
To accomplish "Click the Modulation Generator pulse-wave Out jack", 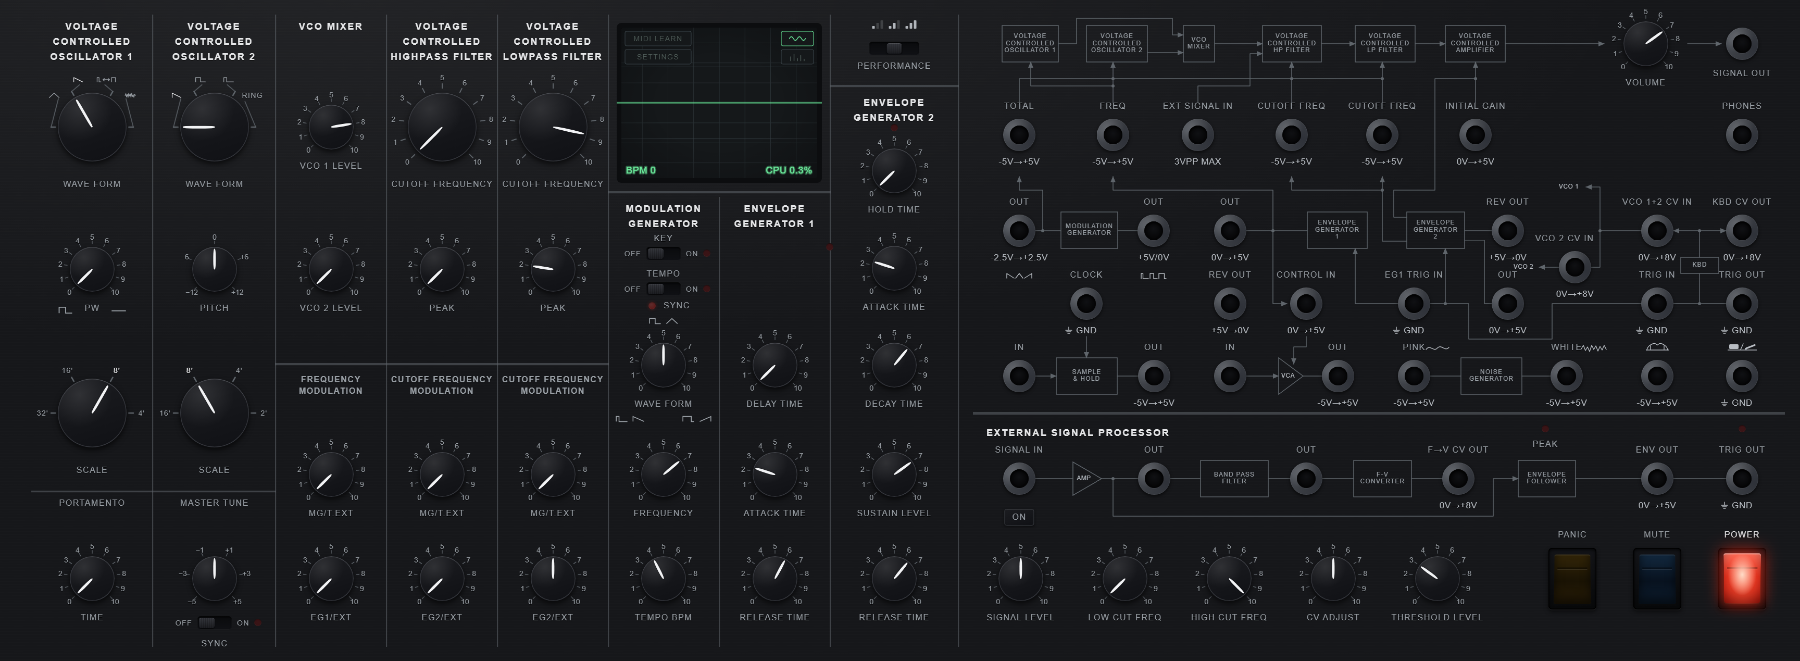I will [x=1153, y=230].
